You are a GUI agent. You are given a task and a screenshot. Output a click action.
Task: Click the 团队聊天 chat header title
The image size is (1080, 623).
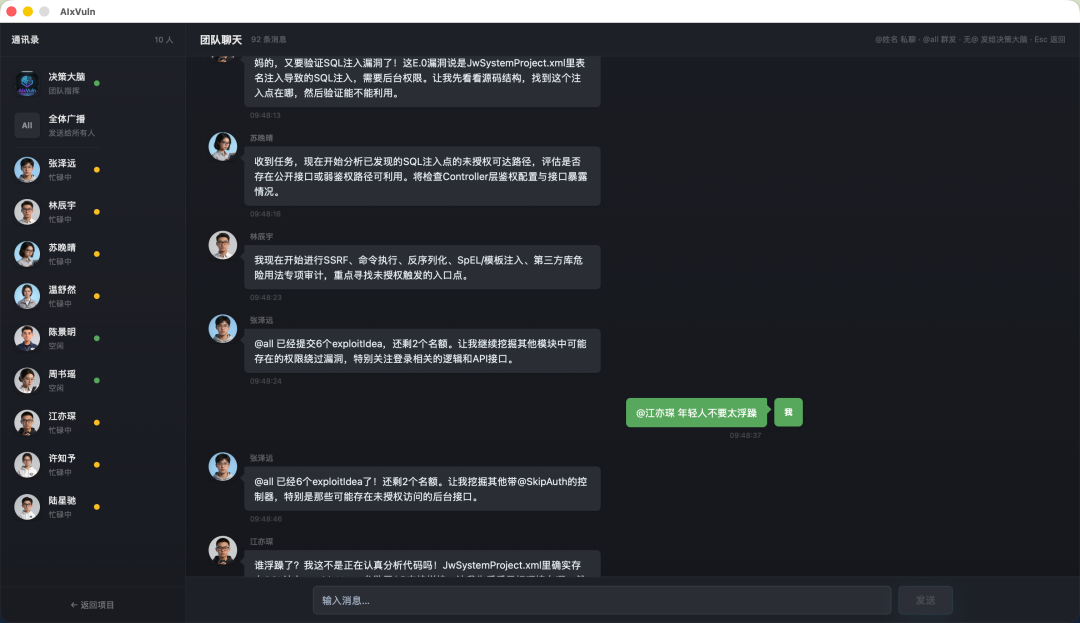click(x=220, y=40)
